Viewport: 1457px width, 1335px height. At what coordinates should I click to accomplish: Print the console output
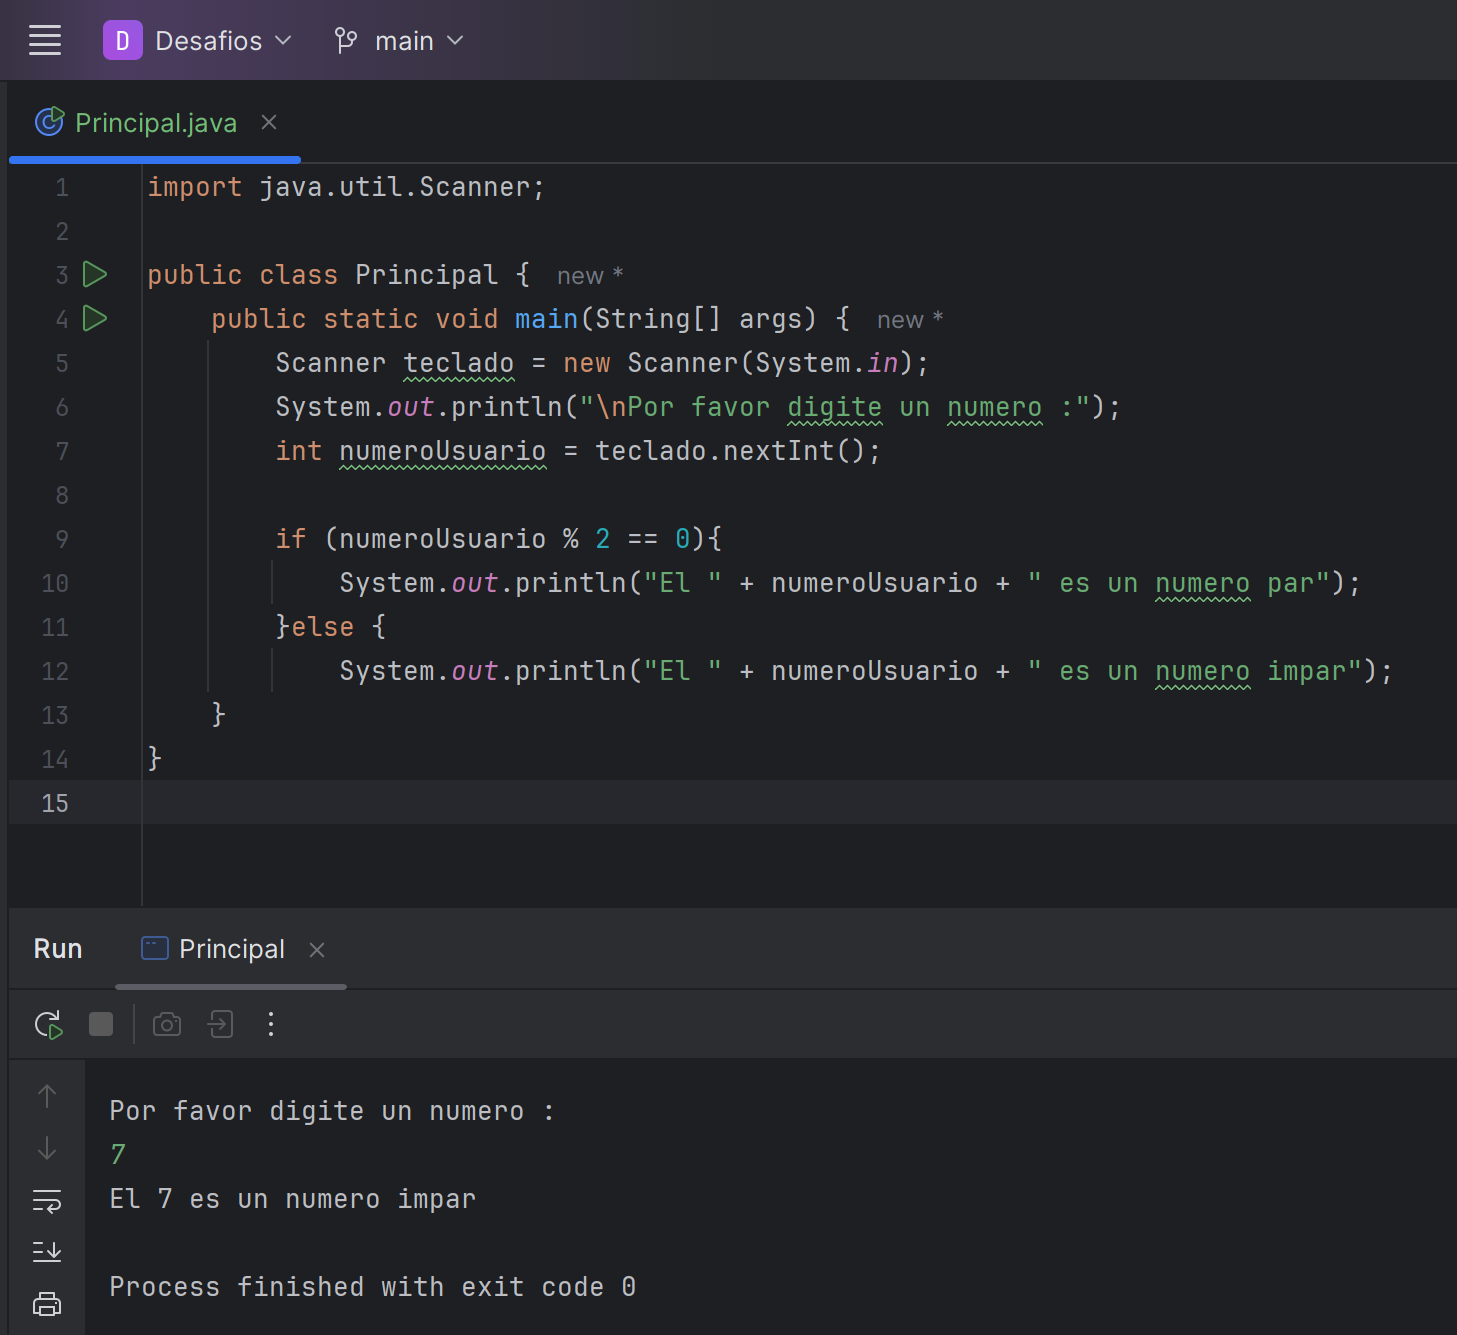tap(47, 1304)
